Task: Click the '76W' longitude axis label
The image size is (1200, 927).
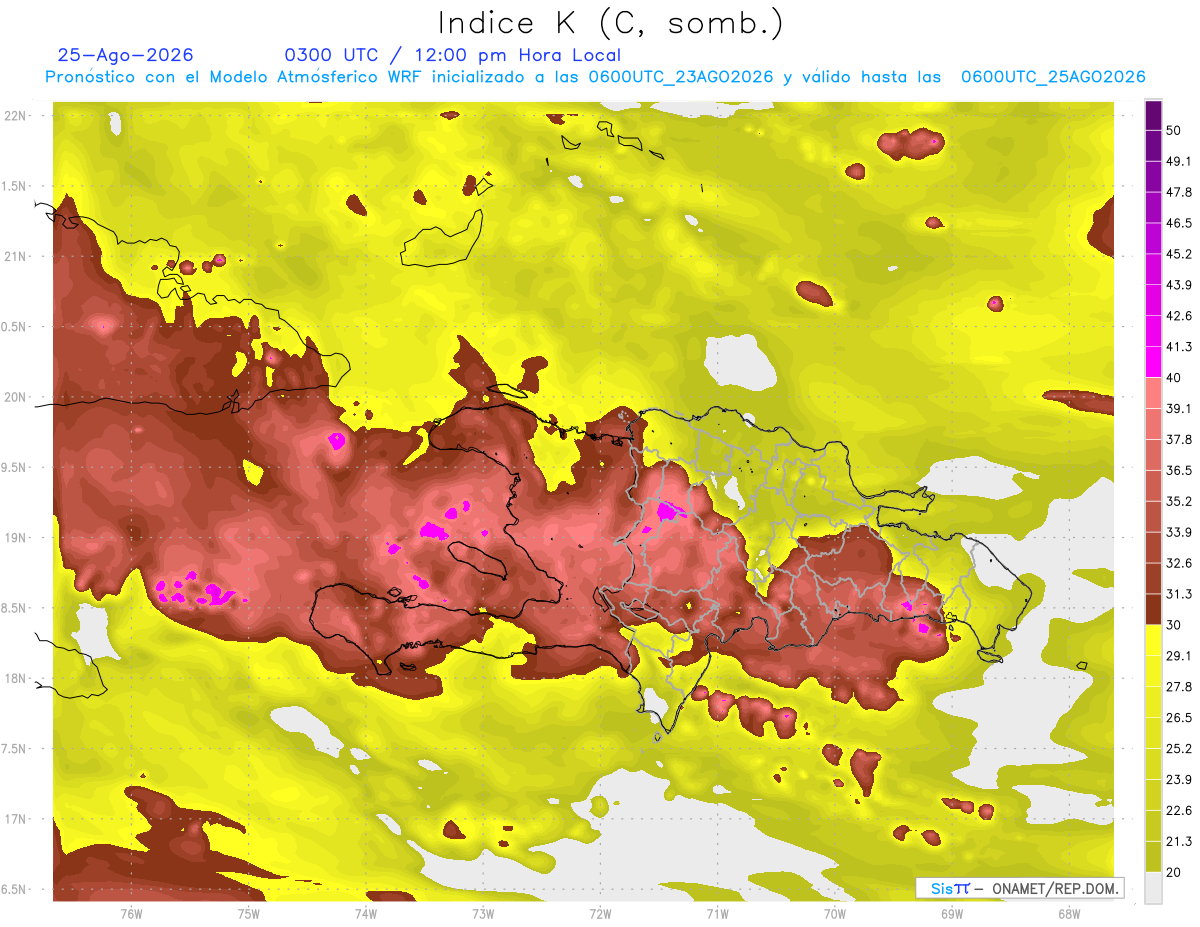Action: (x=131, y=913)
